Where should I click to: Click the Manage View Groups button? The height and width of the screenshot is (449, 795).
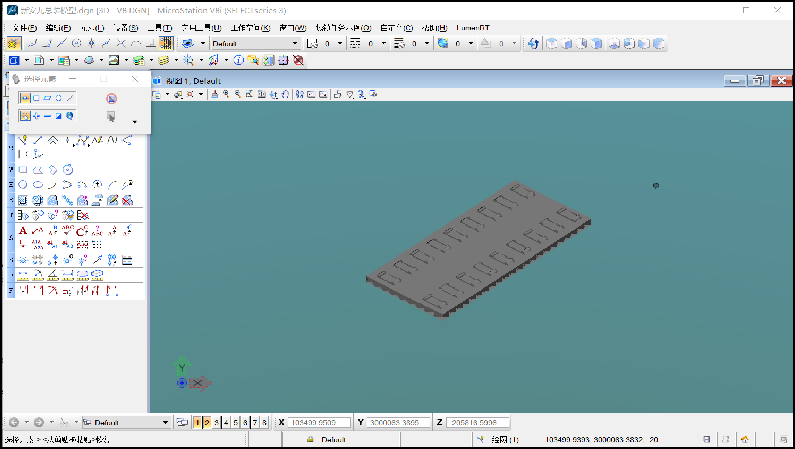coord(182,422)
